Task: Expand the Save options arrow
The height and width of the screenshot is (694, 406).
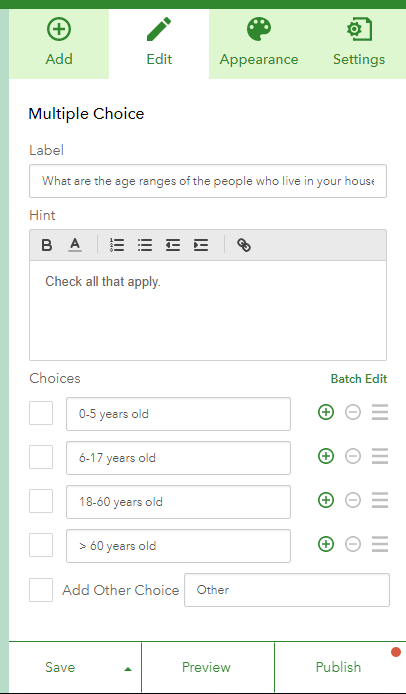Action: [128, 669]
